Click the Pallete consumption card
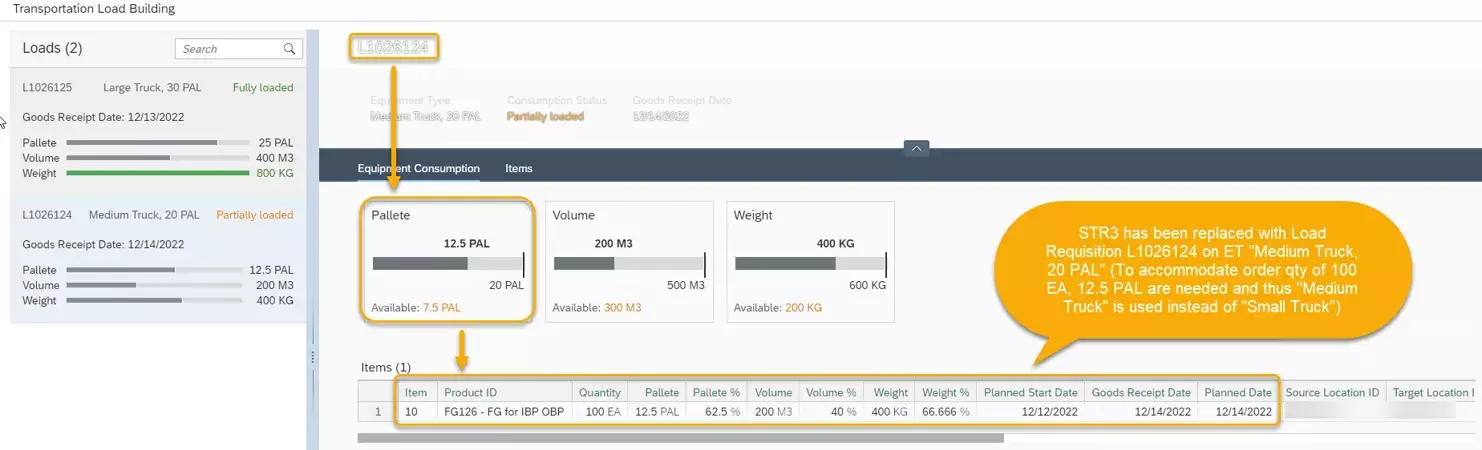 [448, 261]
